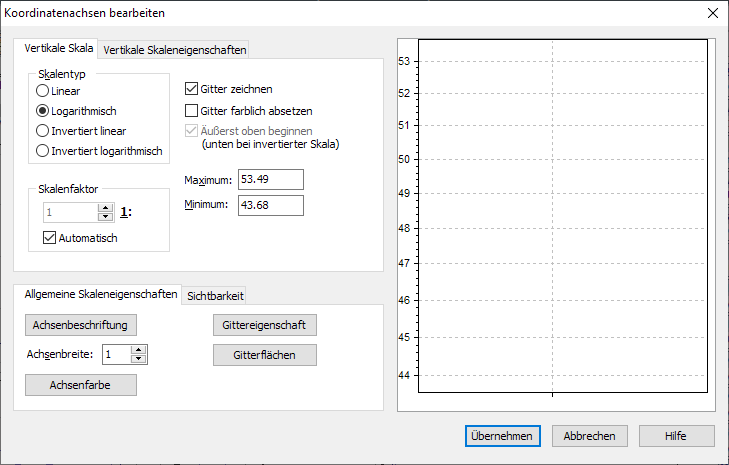
Task: Click the Gittereigenschaft button
Action: click(265, 325)
